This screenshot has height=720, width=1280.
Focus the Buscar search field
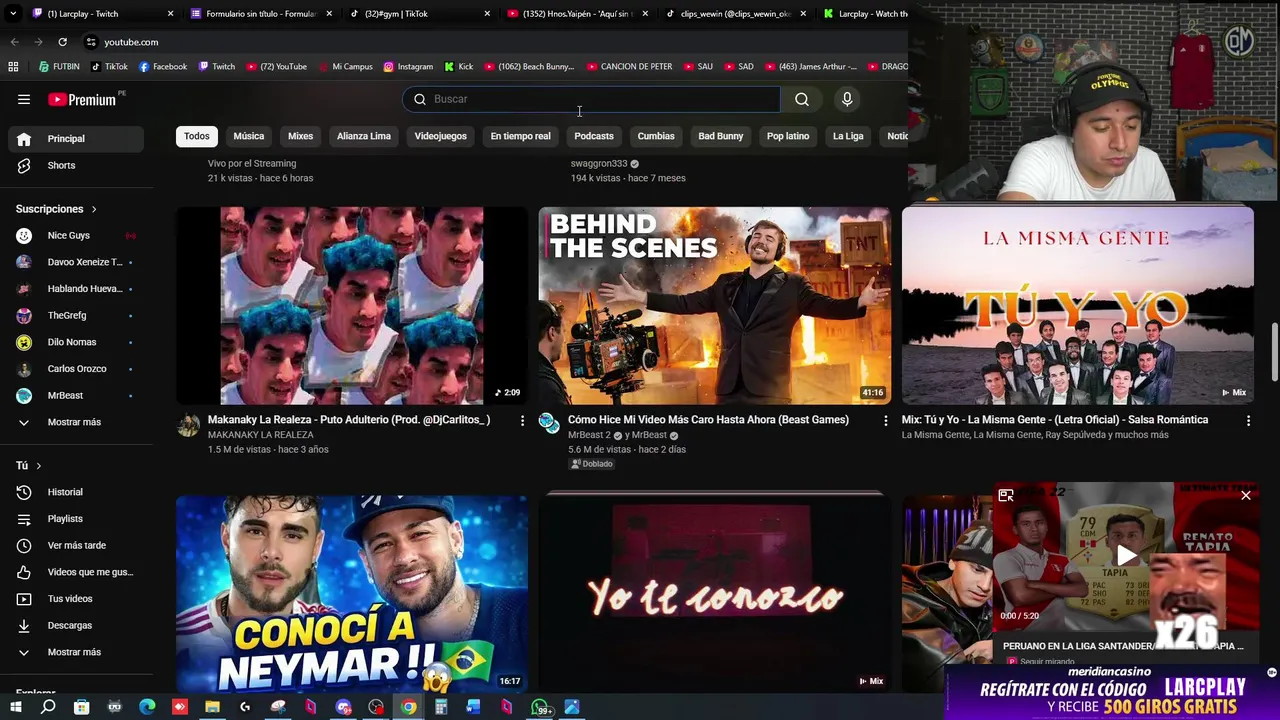(x=591, y=99)
